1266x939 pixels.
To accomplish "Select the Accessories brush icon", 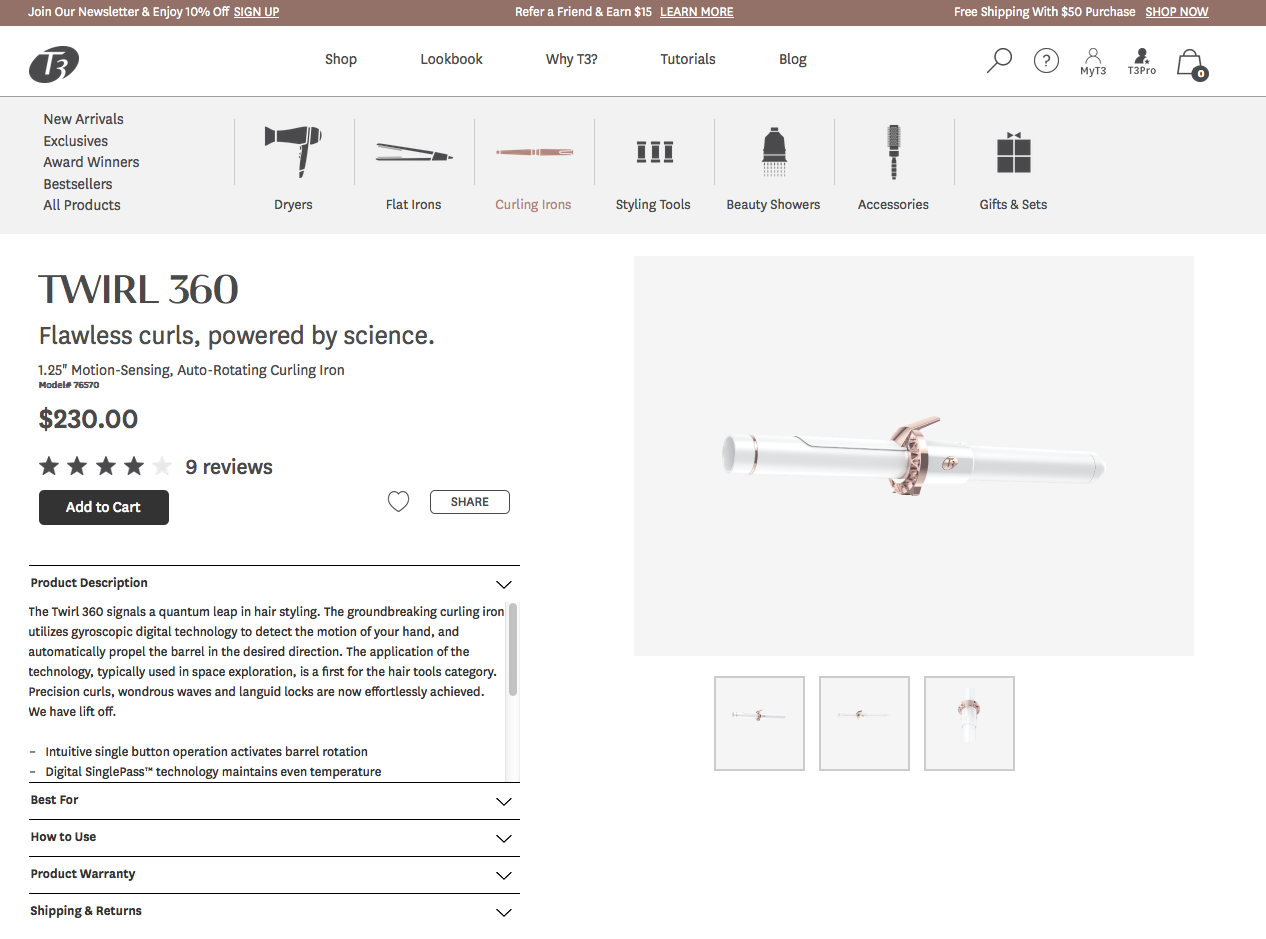I will (894, 151).
